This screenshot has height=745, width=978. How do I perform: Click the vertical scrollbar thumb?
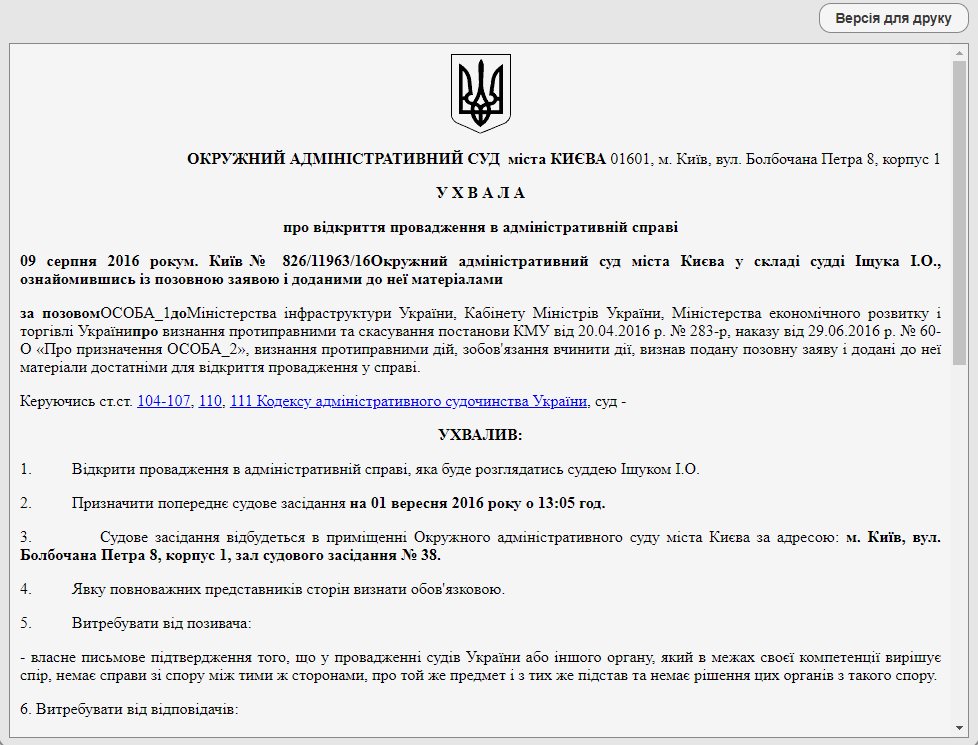click(x=959, y=210)
